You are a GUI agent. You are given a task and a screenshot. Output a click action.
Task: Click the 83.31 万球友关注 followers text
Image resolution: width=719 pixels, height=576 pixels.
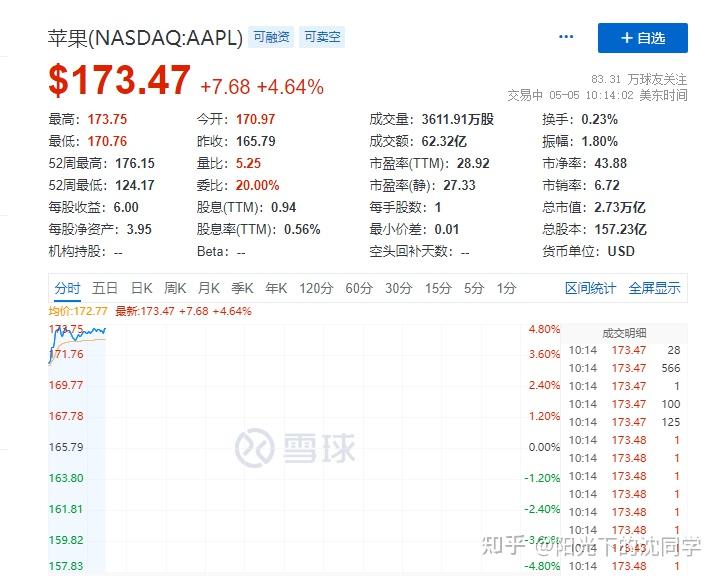click(x=639, y=79)
